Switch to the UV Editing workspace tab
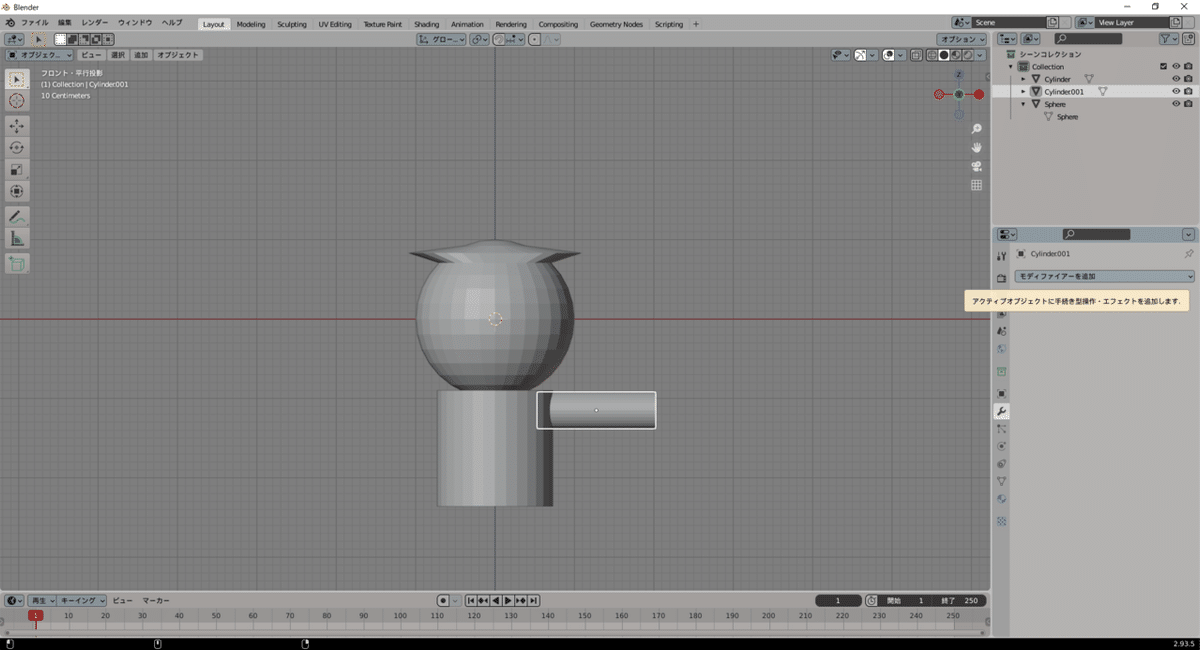Viewport: 1200px width, 650px height. [x=335, y=24]
